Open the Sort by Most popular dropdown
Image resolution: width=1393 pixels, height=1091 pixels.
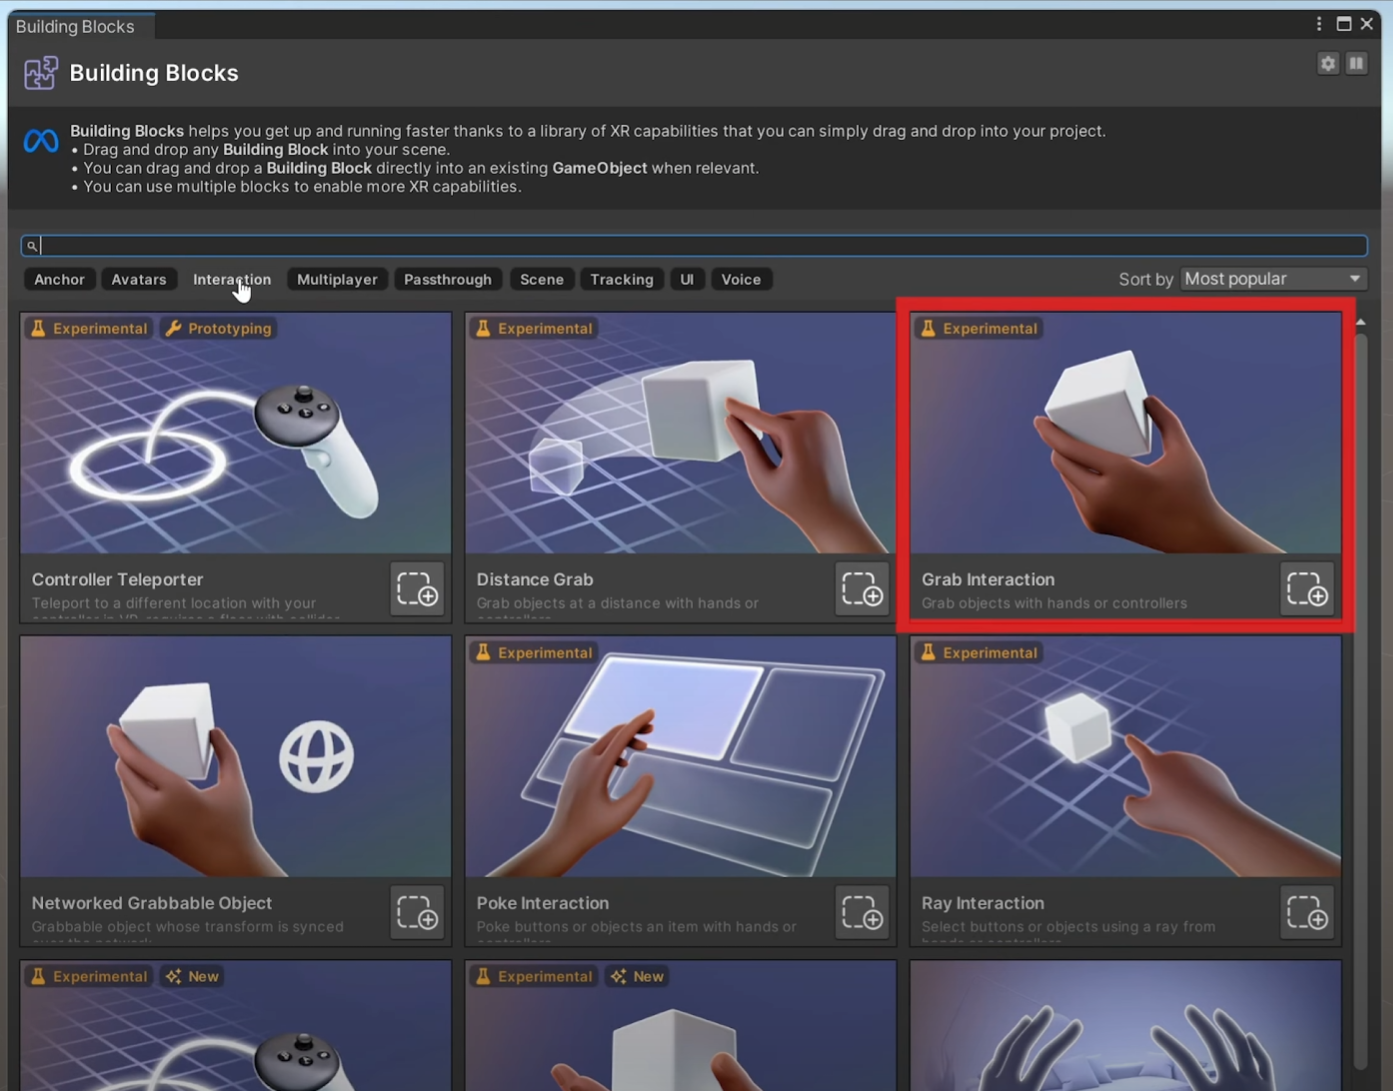click(x=1273, y=279)
